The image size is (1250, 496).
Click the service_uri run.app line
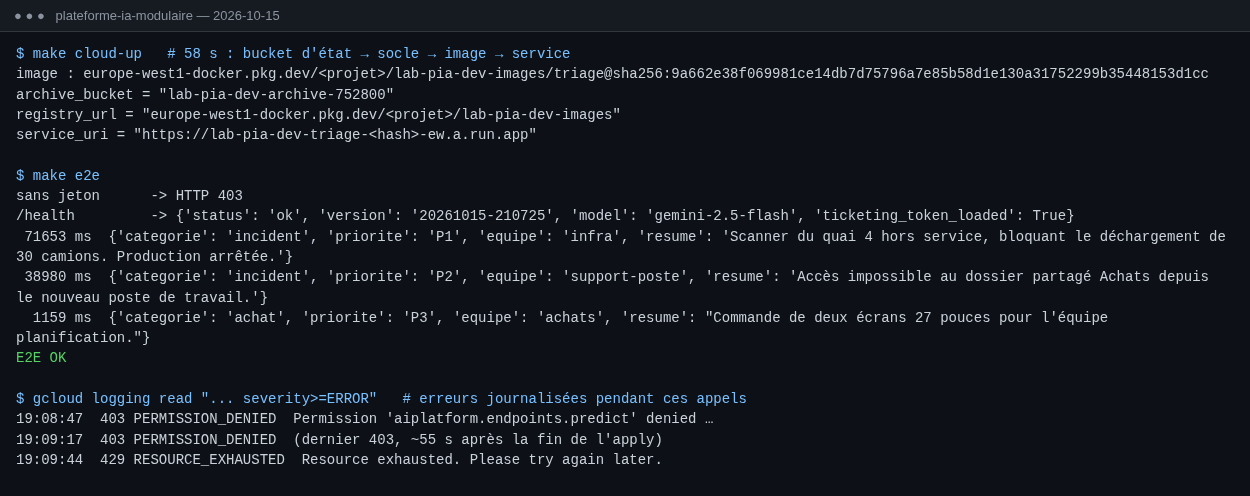pyautogui.click(x=276, y=135)
